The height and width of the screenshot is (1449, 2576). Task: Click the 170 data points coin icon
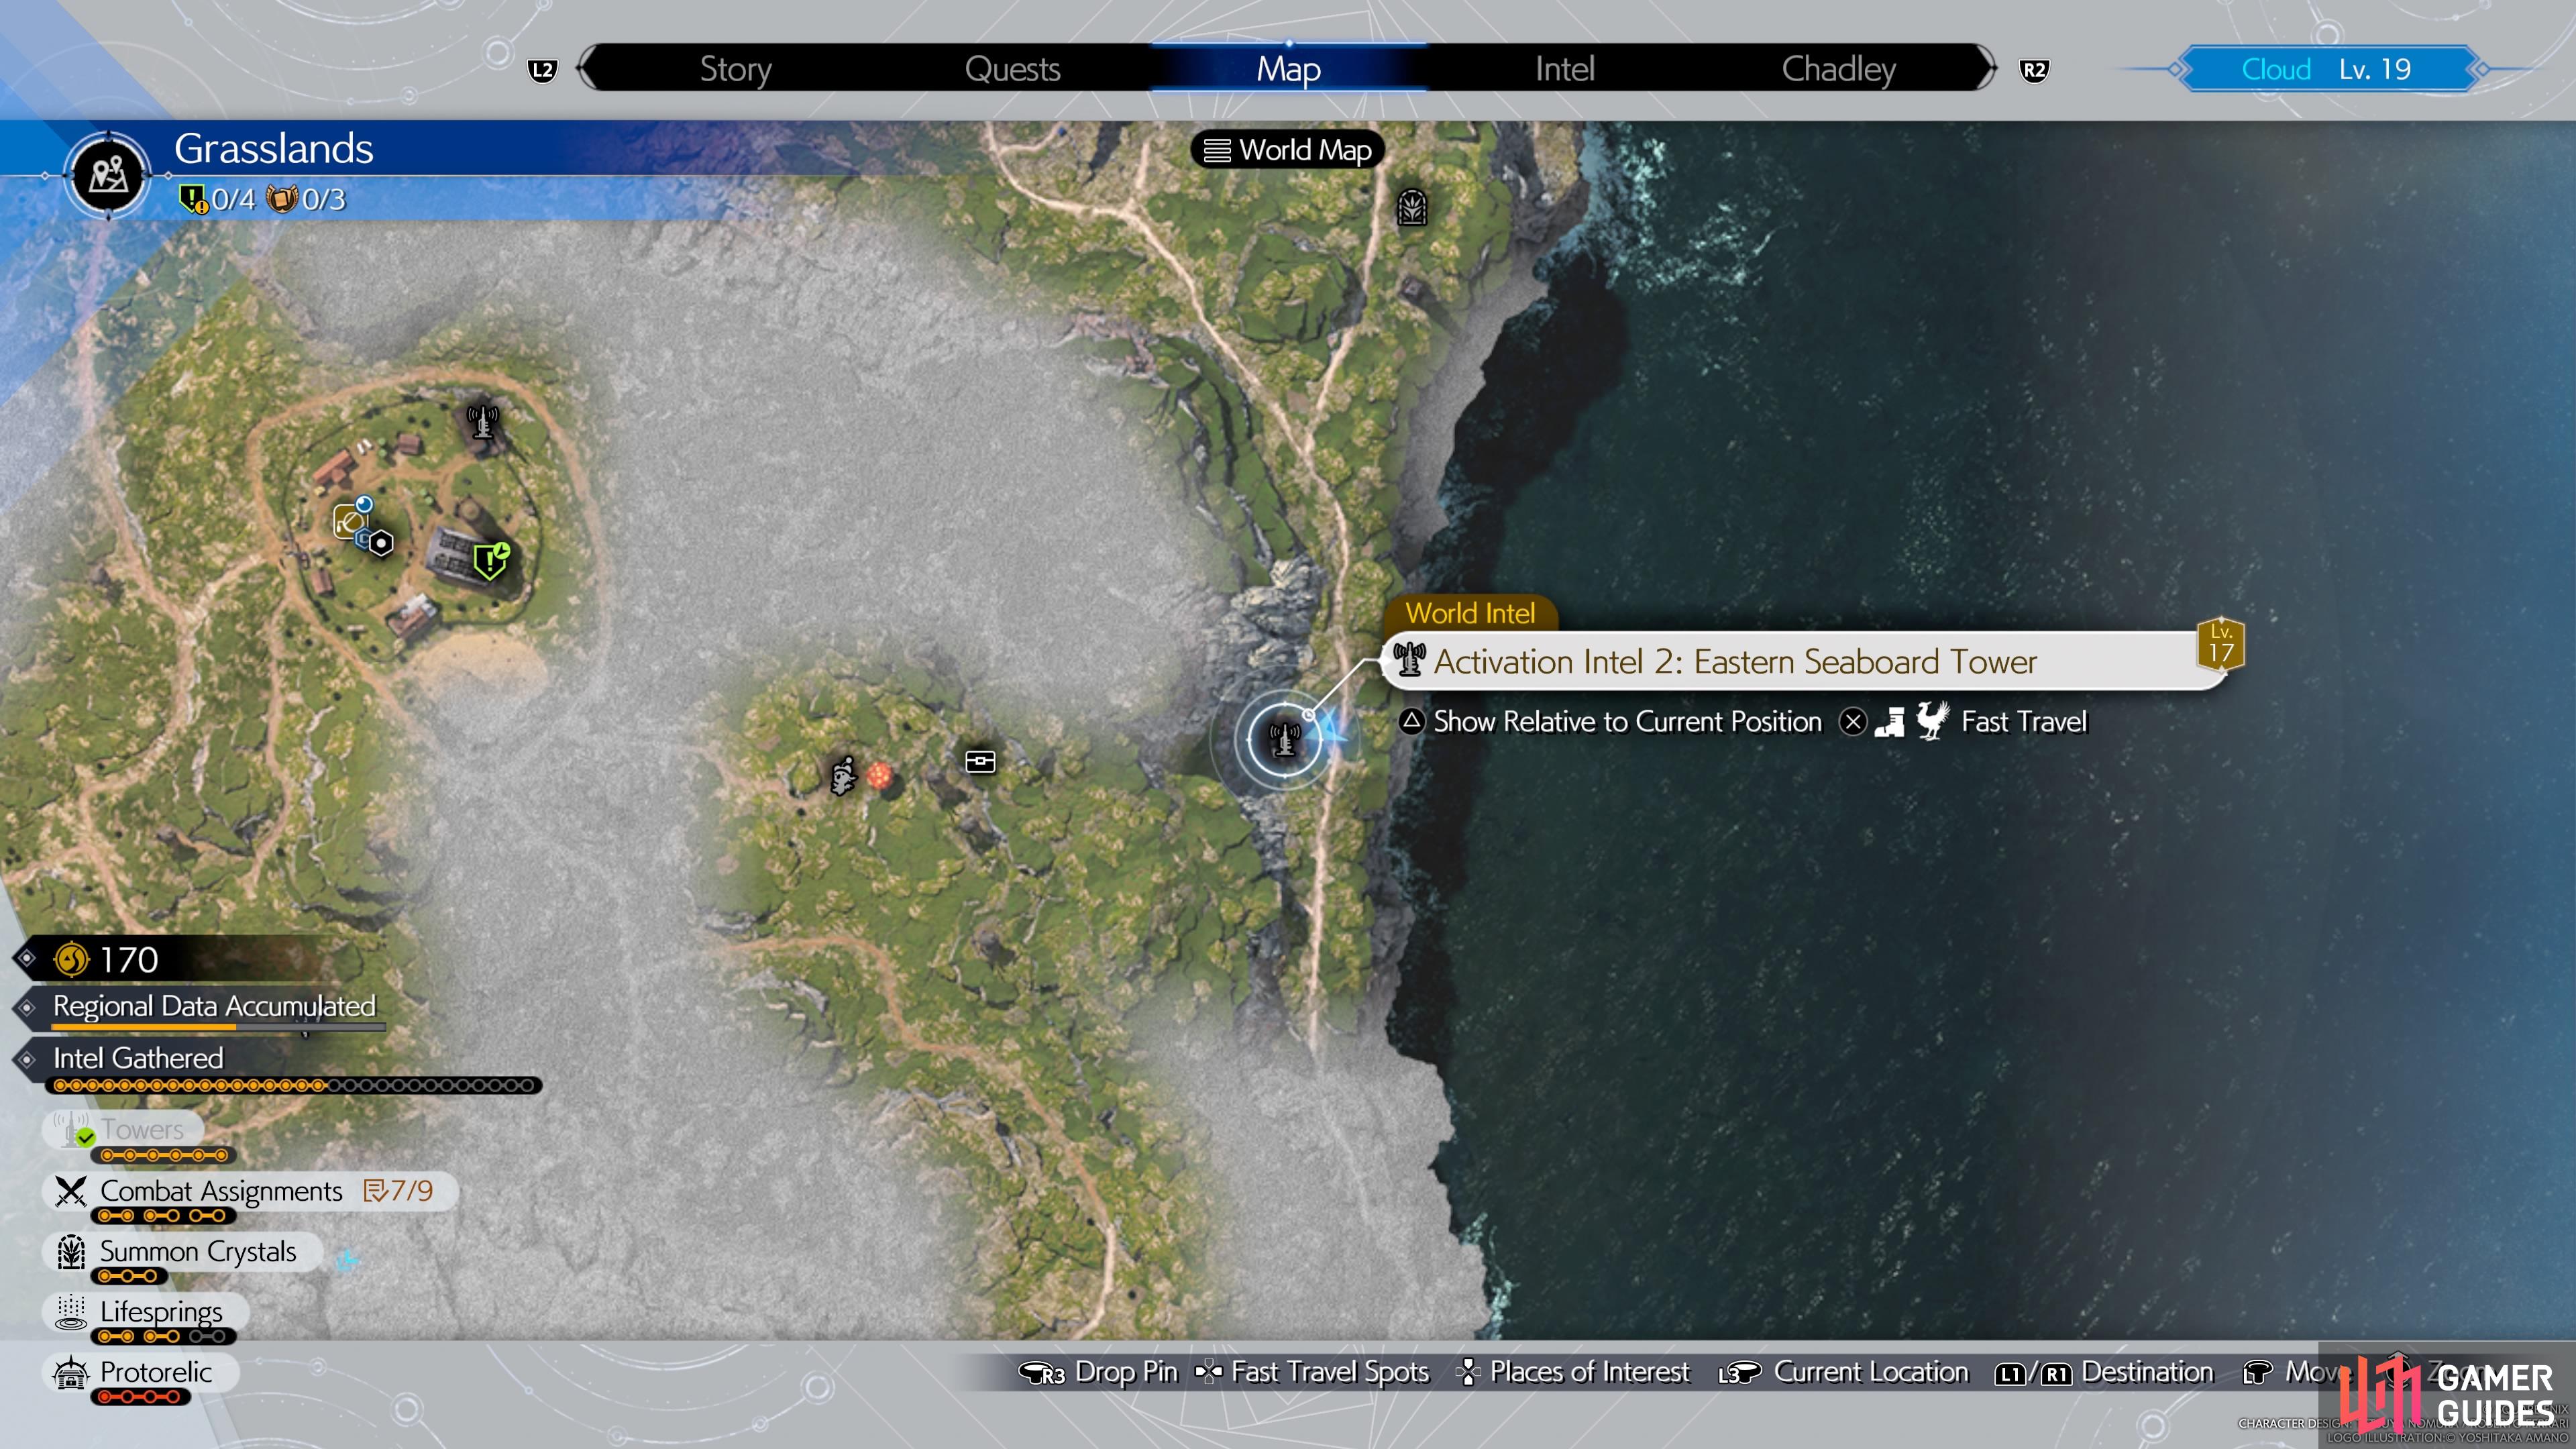pyautogui.click(x=71, y=959)
